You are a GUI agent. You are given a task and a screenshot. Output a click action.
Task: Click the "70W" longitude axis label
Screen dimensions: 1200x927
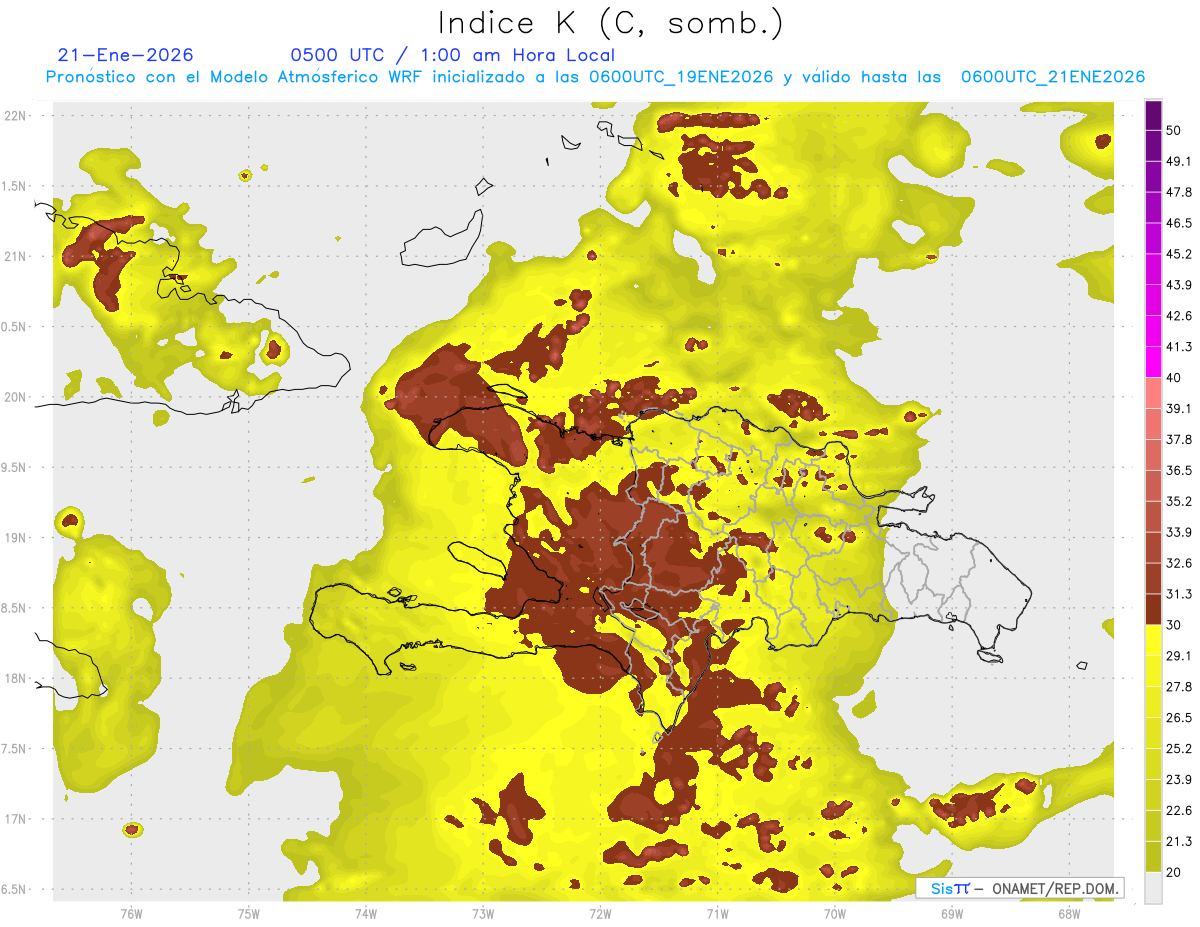[x=834, y=914]
